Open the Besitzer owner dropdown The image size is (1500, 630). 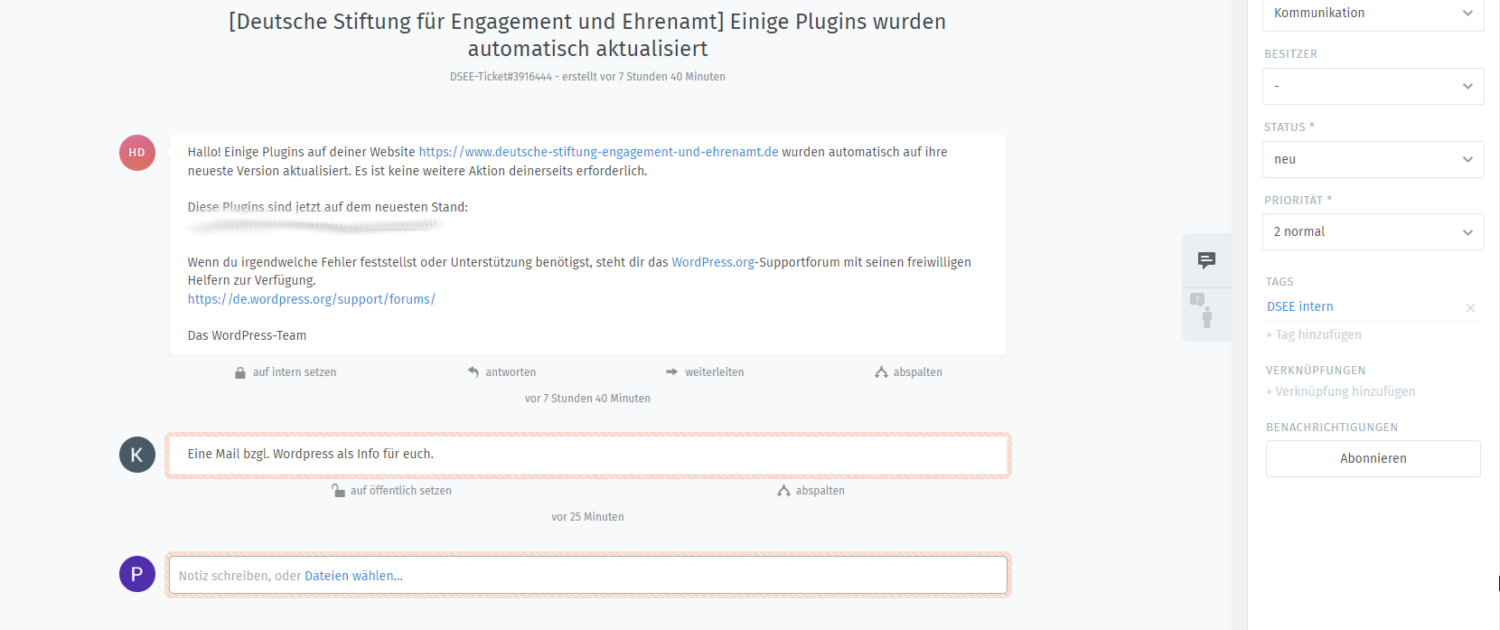point(1372,86)
